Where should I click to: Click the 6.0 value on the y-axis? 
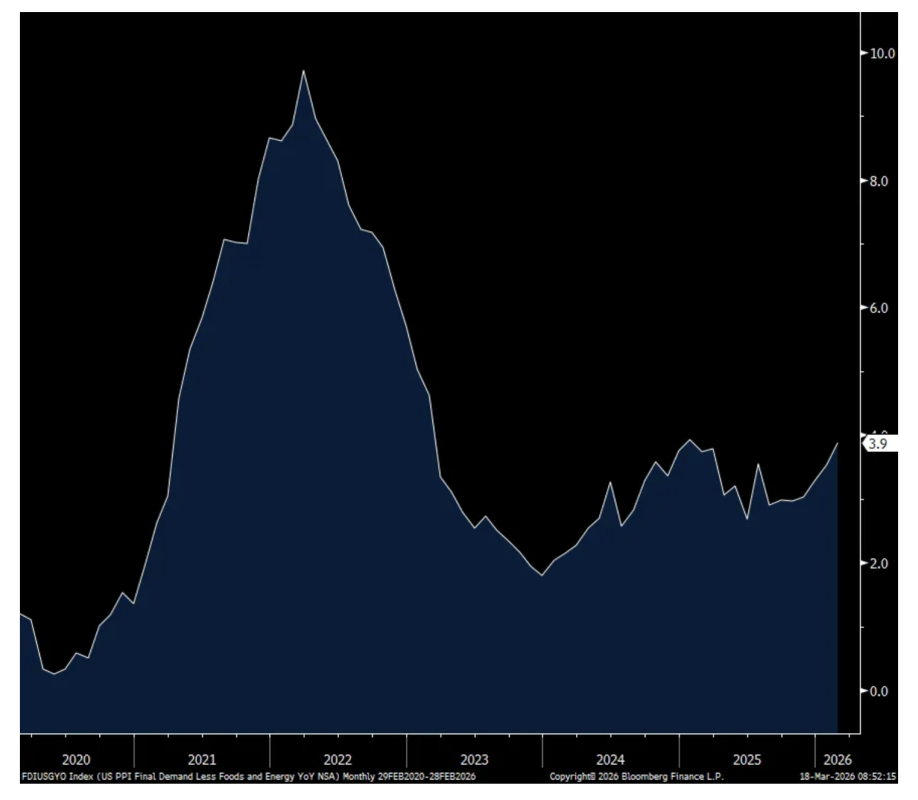coord(880,308)
